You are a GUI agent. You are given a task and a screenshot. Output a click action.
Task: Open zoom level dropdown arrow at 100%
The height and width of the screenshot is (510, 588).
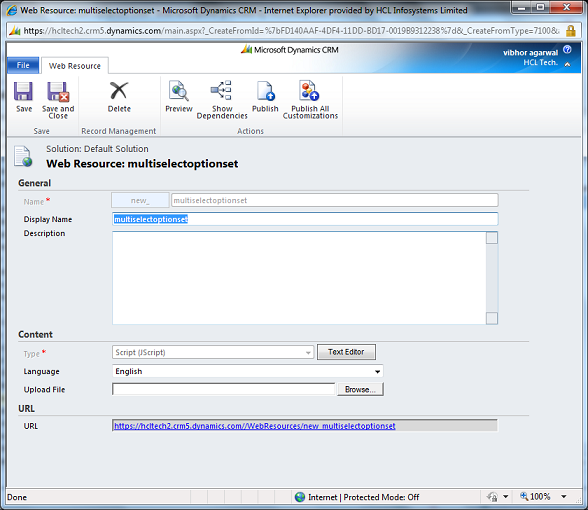point(564,497)
